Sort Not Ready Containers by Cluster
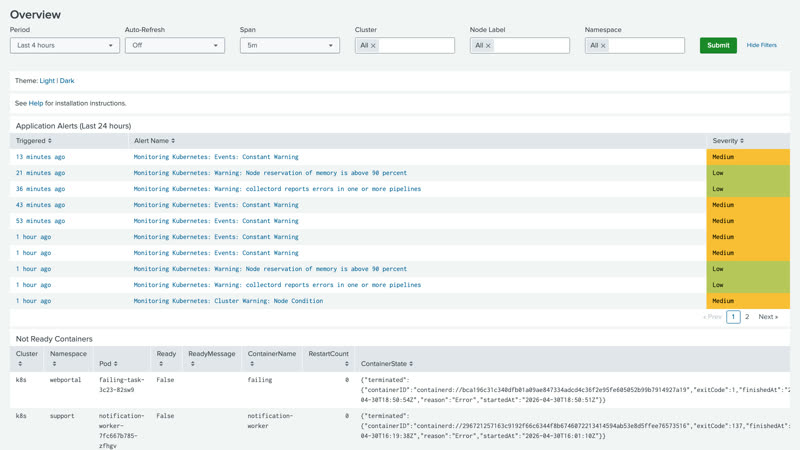Viewport: 800px width, 450px height. [x=27, y=359]
